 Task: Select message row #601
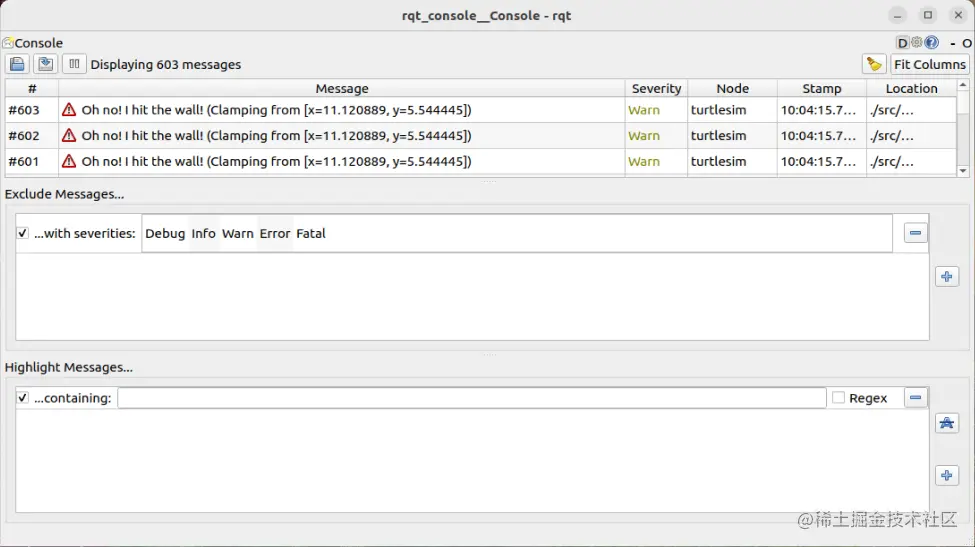click(x=481, y=162)
